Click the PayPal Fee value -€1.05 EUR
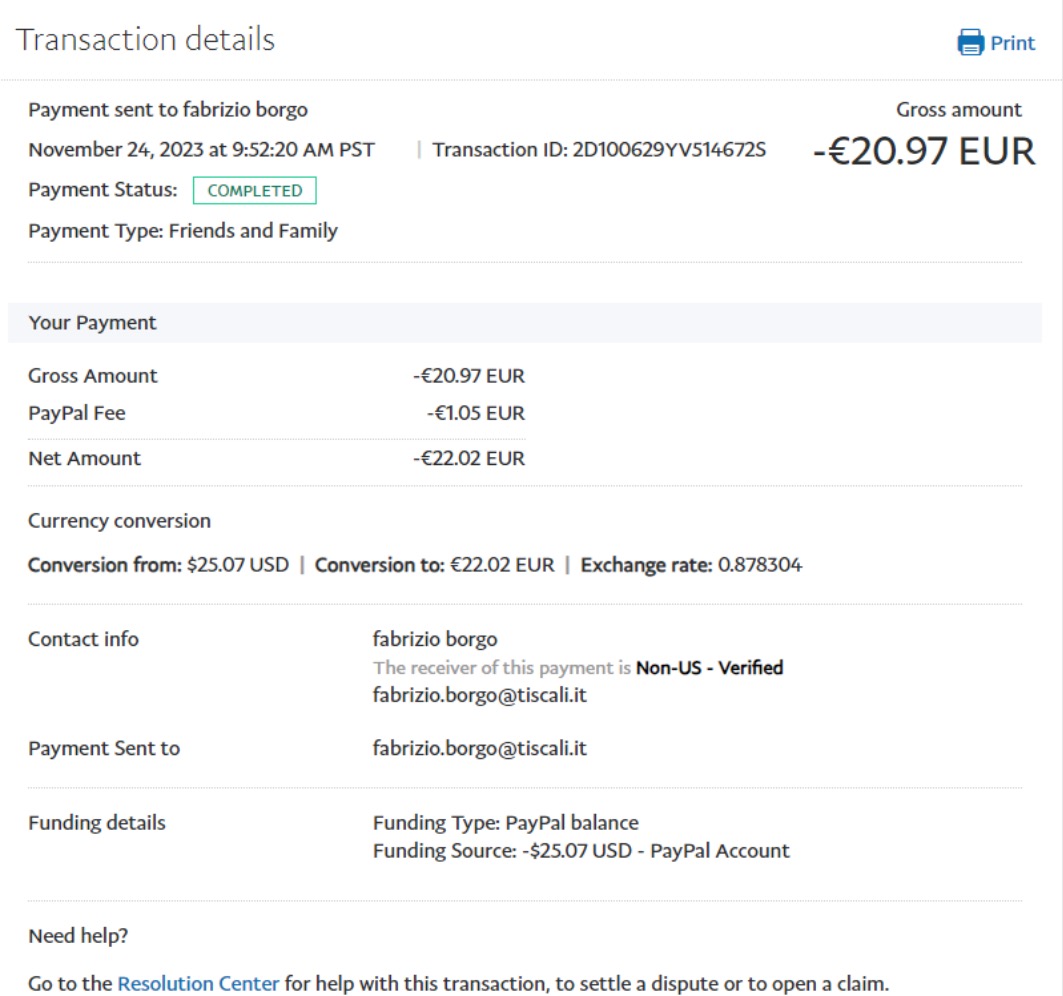Image resolution: width=1063 pixels, height=996 pixels. click(475, 413)
